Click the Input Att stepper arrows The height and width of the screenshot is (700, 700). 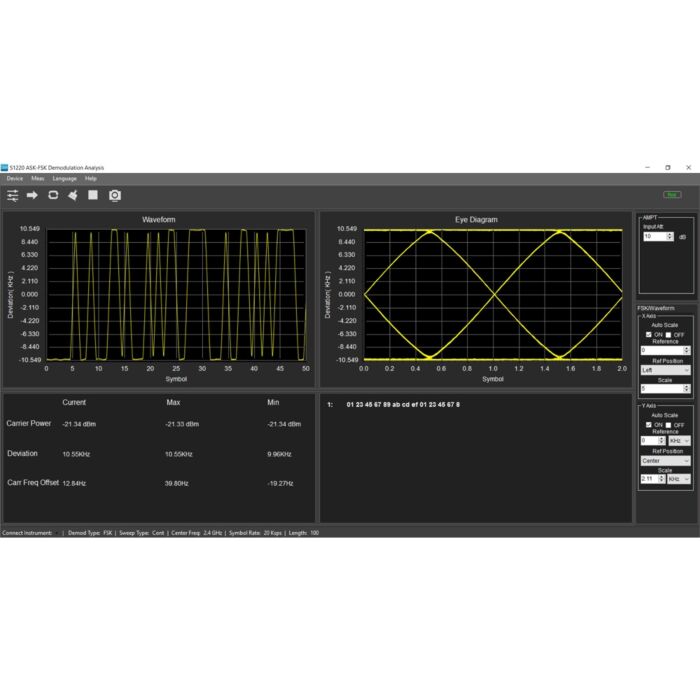pos(671,237)
